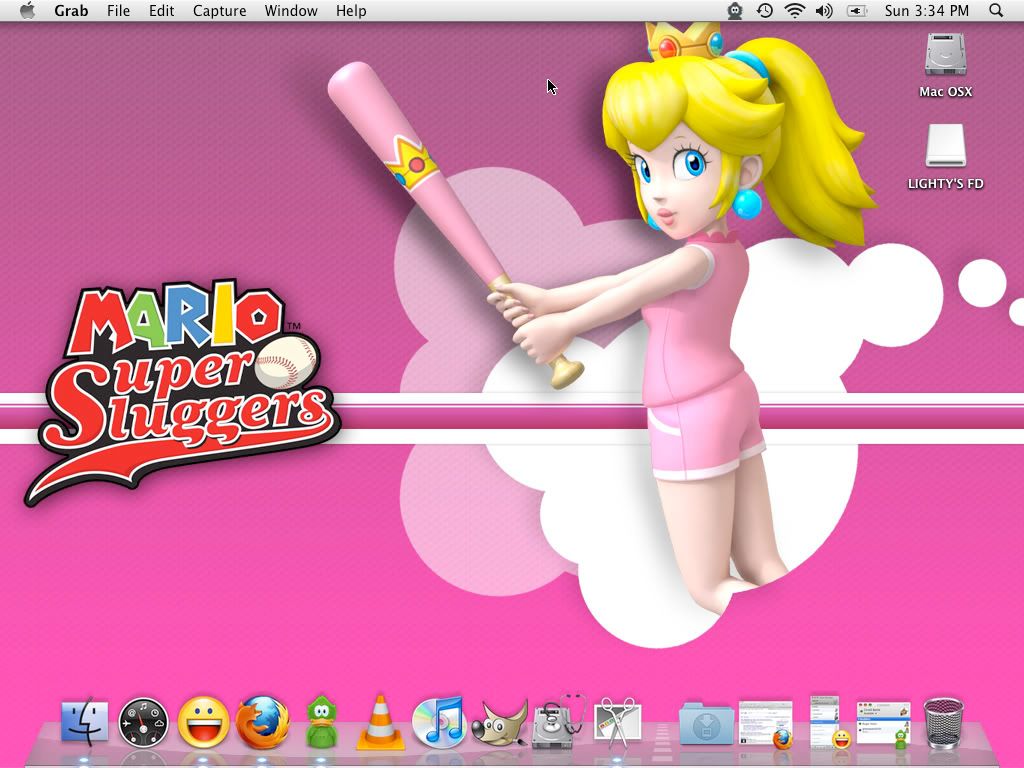The image size is (1024, 768).
Task: Show battery charging status menu
Action: pyautogui.click(x=857, y=10)
